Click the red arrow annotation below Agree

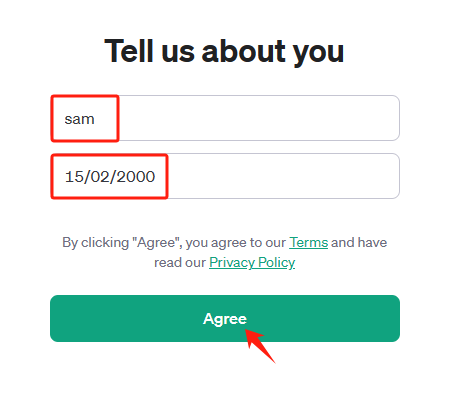(x=260, y=346)
